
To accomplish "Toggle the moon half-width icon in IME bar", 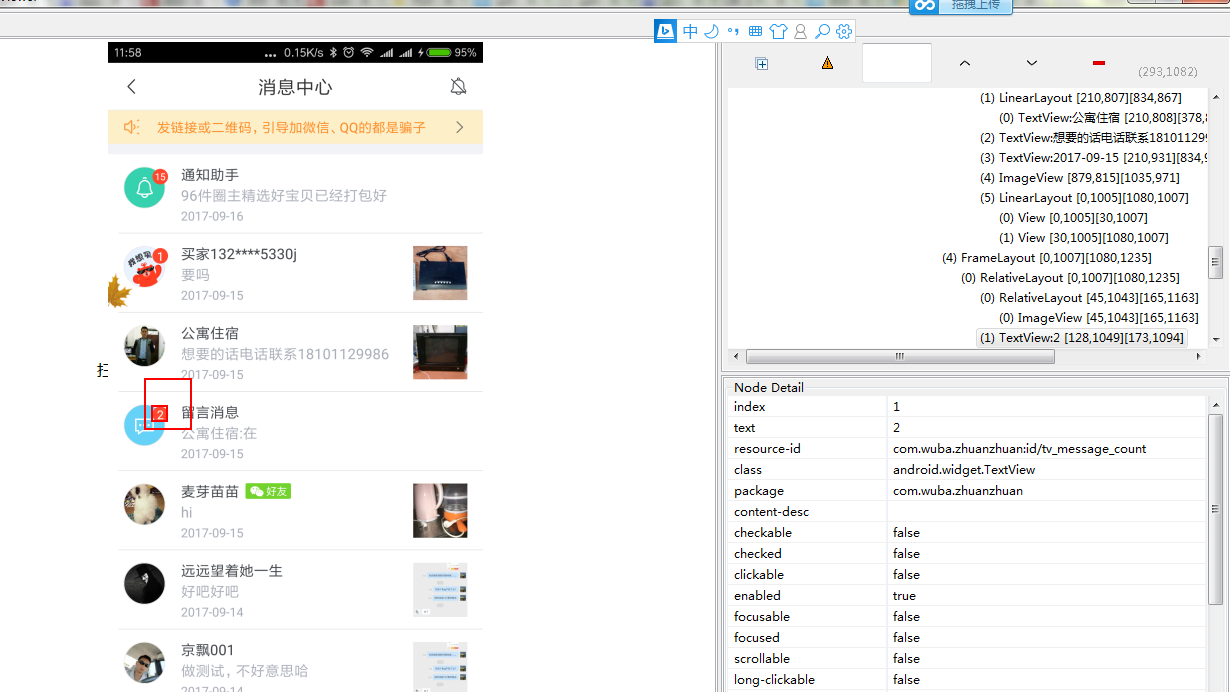I will (x=712, y=32).
